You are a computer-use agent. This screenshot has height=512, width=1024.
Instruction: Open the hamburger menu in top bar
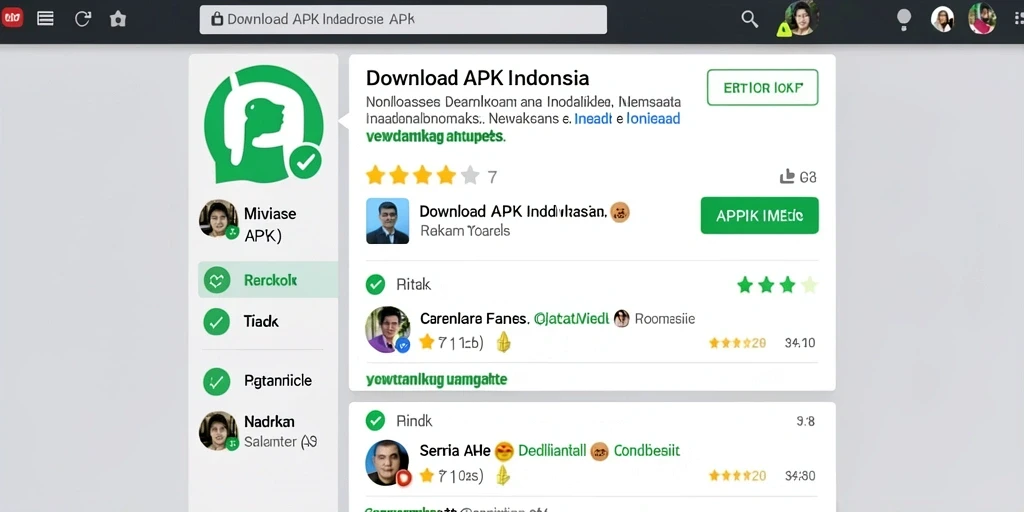46,18
